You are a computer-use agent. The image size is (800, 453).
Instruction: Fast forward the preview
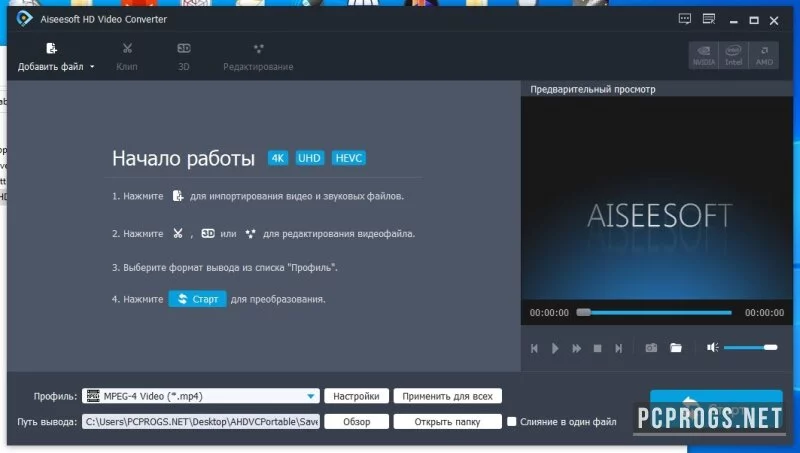pos(577,348)
